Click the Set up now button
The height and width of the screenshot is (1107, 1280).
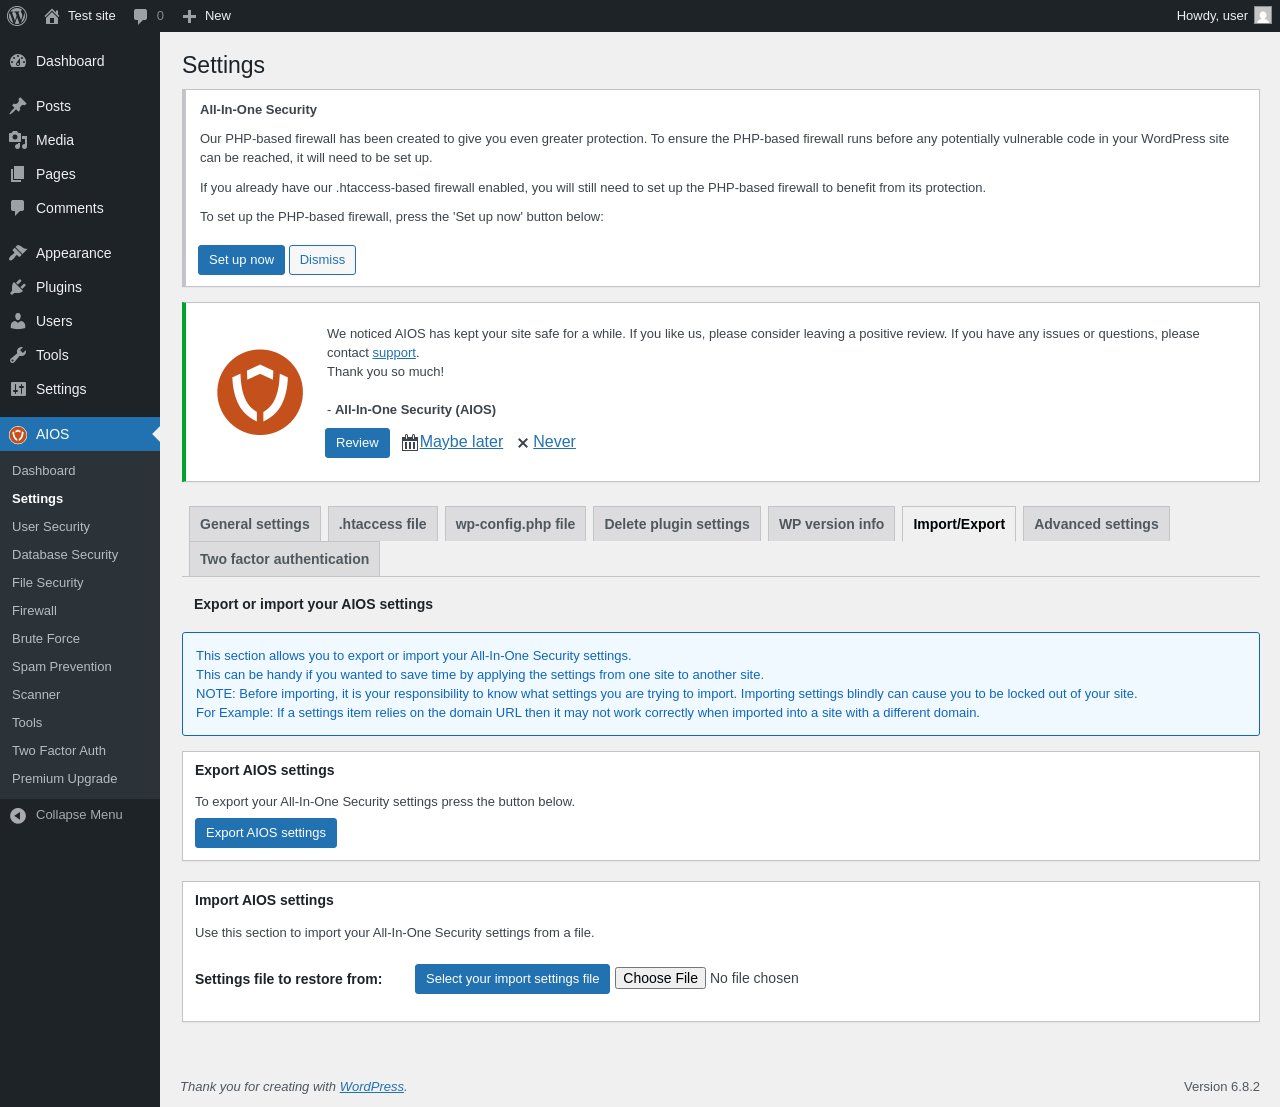241,260
